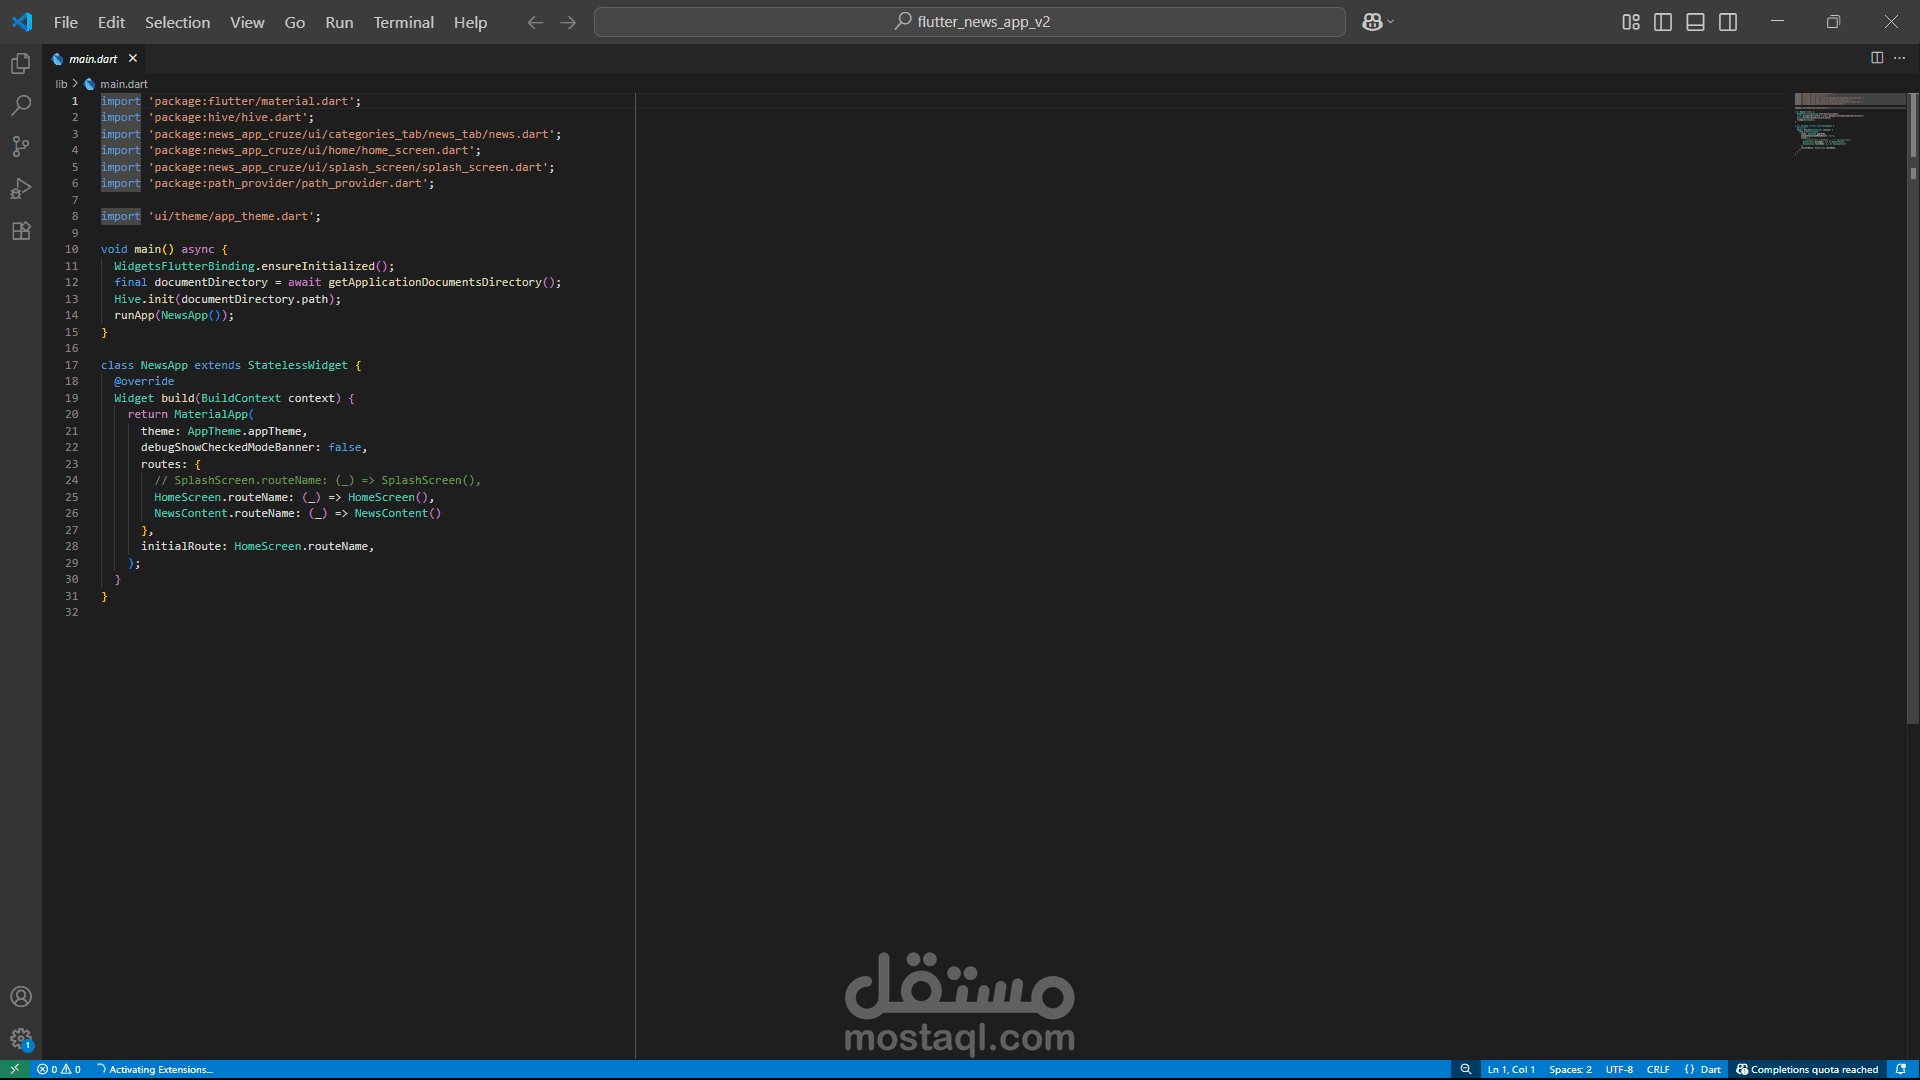
Task: Open the Terminal menu
Action: click(403, 22)
